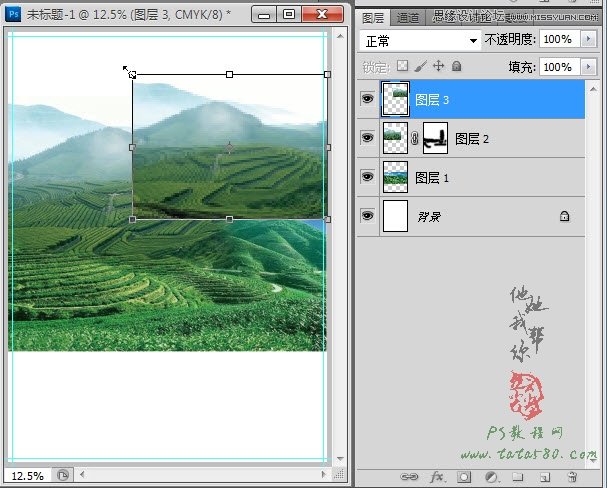Select the 图层 3 thumbnail
The width and height of the screenshot is (607, 488).
click(x=395, y=99)
